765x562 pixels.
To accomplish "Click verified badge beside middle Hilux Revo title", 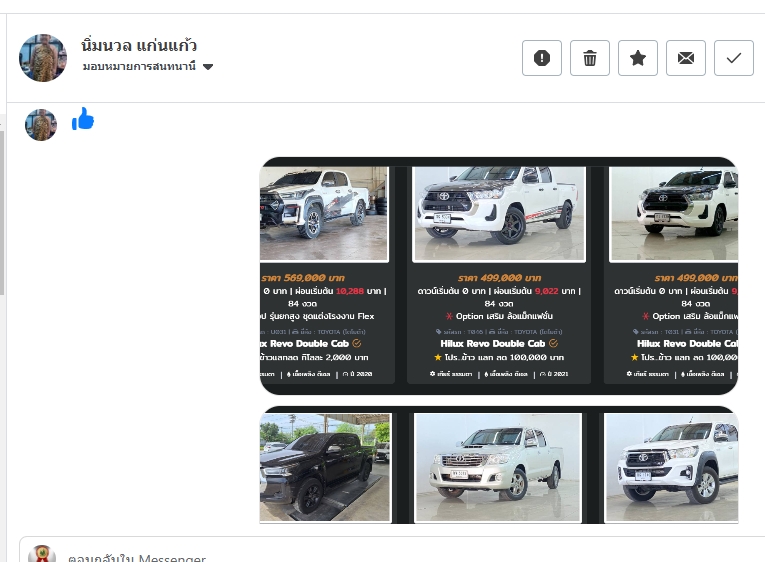I will 553,343.
